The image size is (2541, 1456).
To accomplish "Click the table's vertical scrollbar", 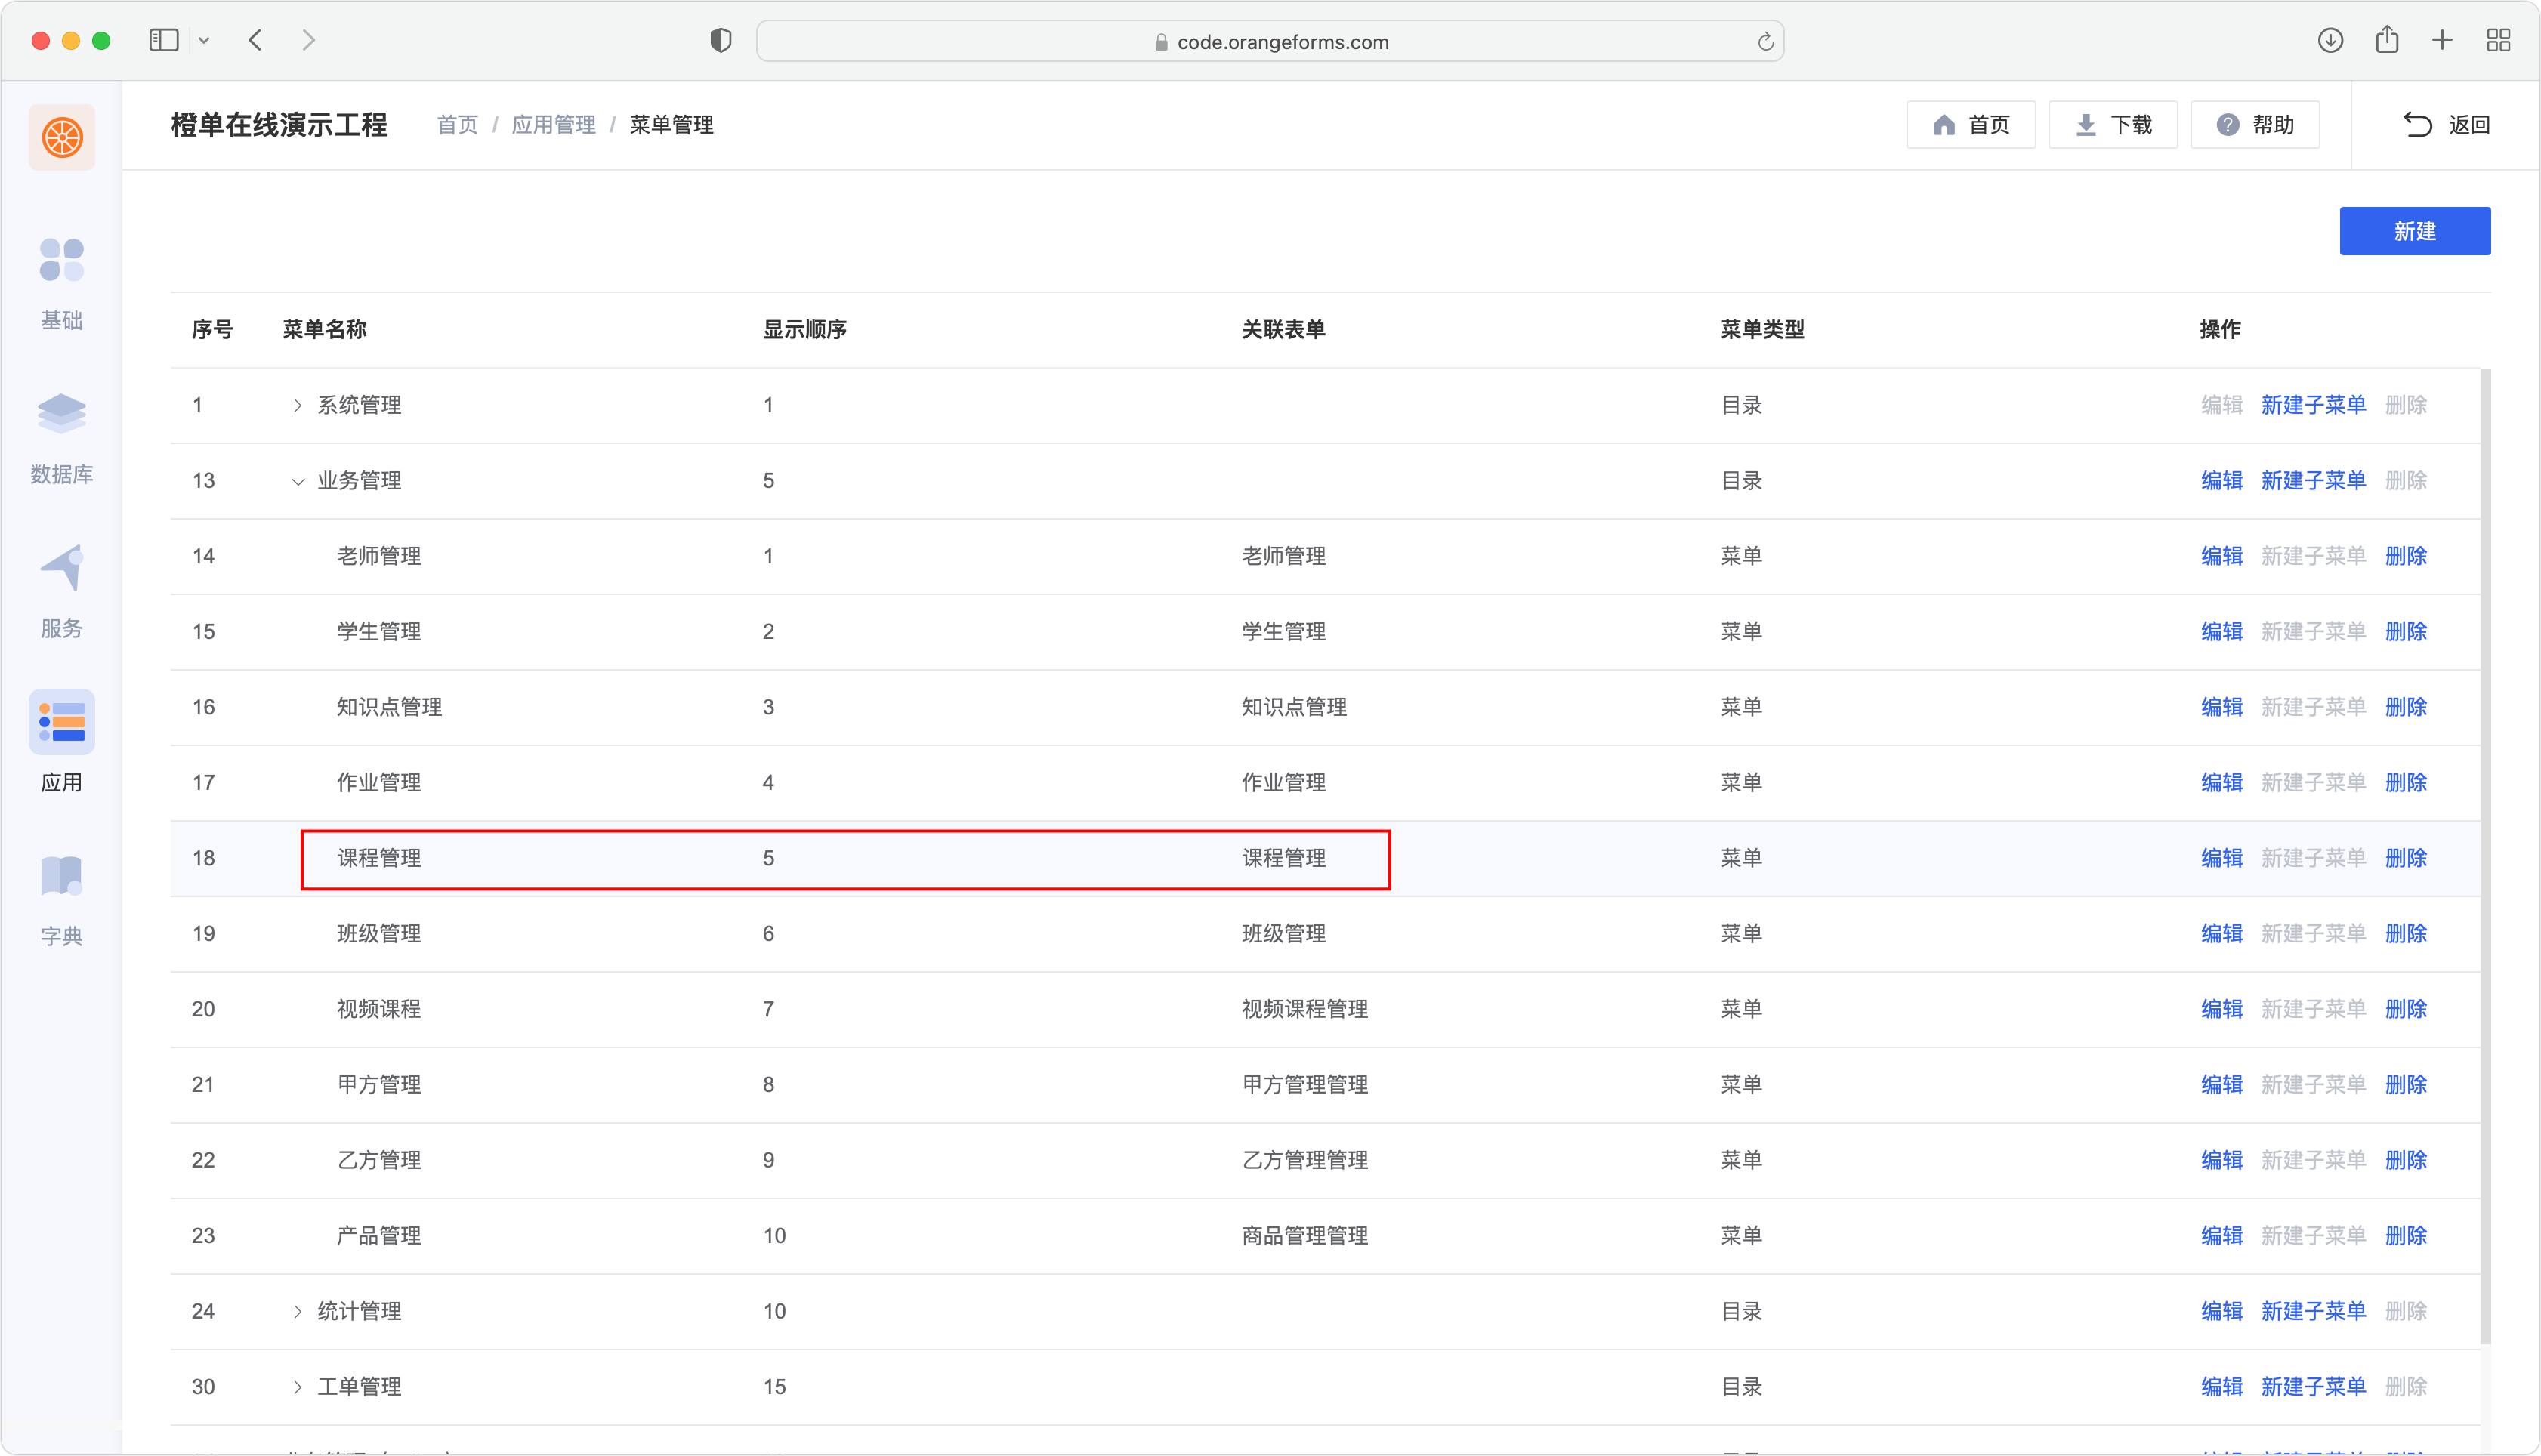I will 2485,856.
